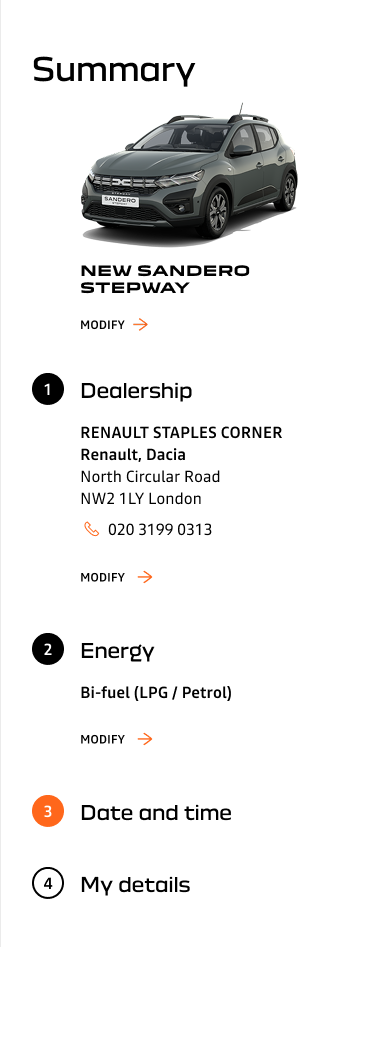
Task: Click the Bi-fuel (LPG / Petrol) text
Action: coord(156,693)
